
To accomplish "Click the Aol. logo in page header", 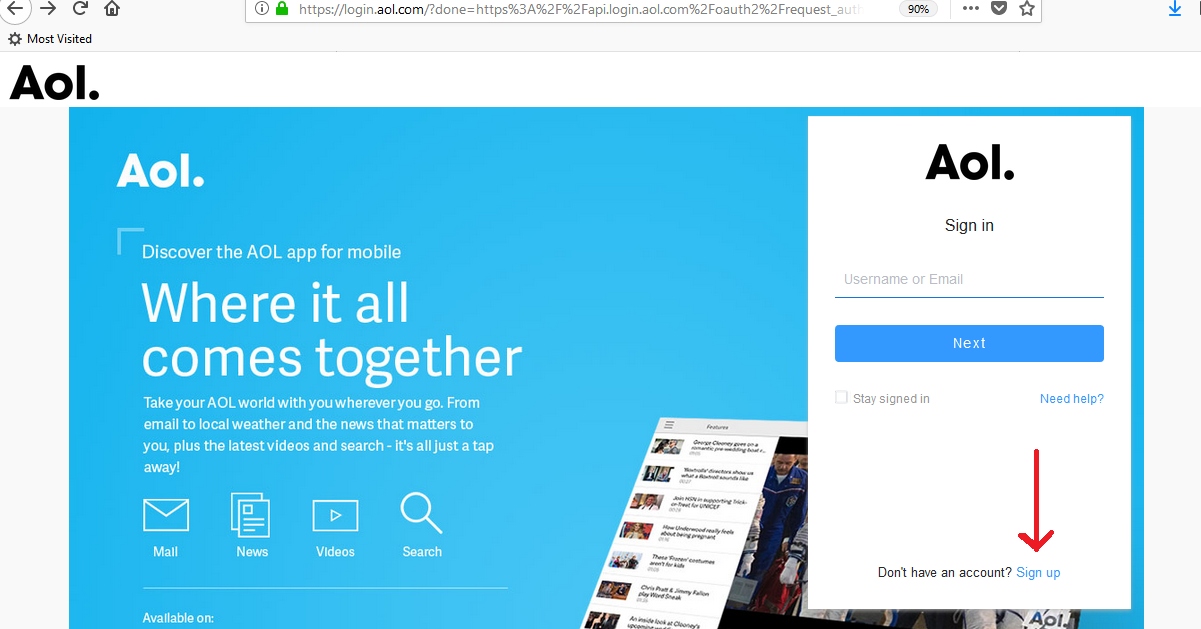I will [55, 82].
